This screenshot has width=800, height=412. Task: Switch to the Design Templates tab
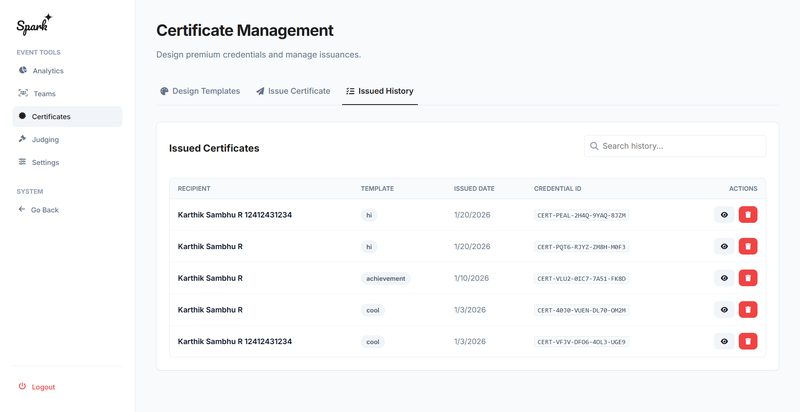click(200, 91)
